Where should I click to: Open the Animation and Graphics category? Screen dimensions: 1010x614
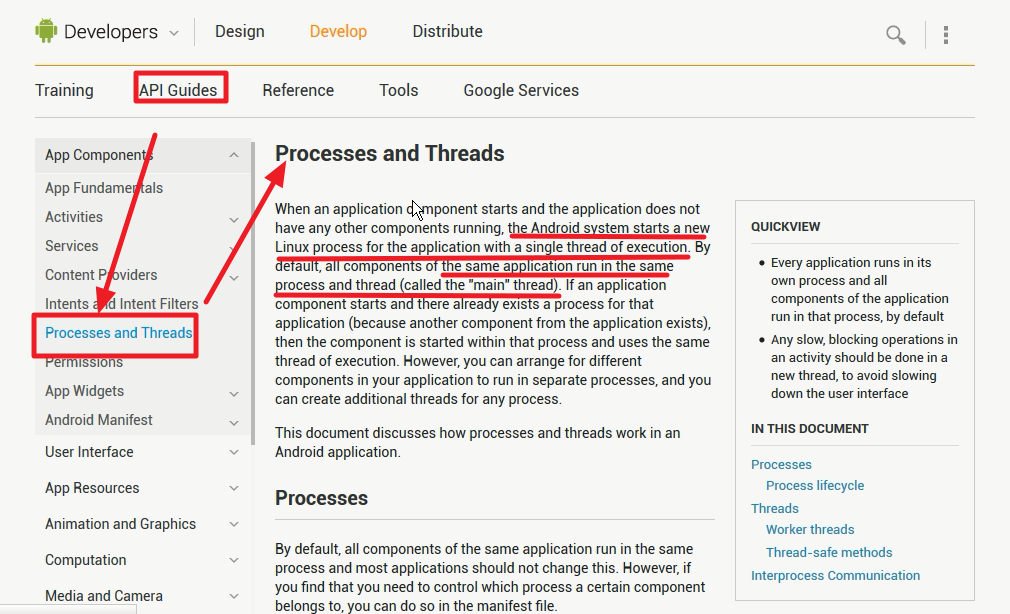[x=120, y=524]
